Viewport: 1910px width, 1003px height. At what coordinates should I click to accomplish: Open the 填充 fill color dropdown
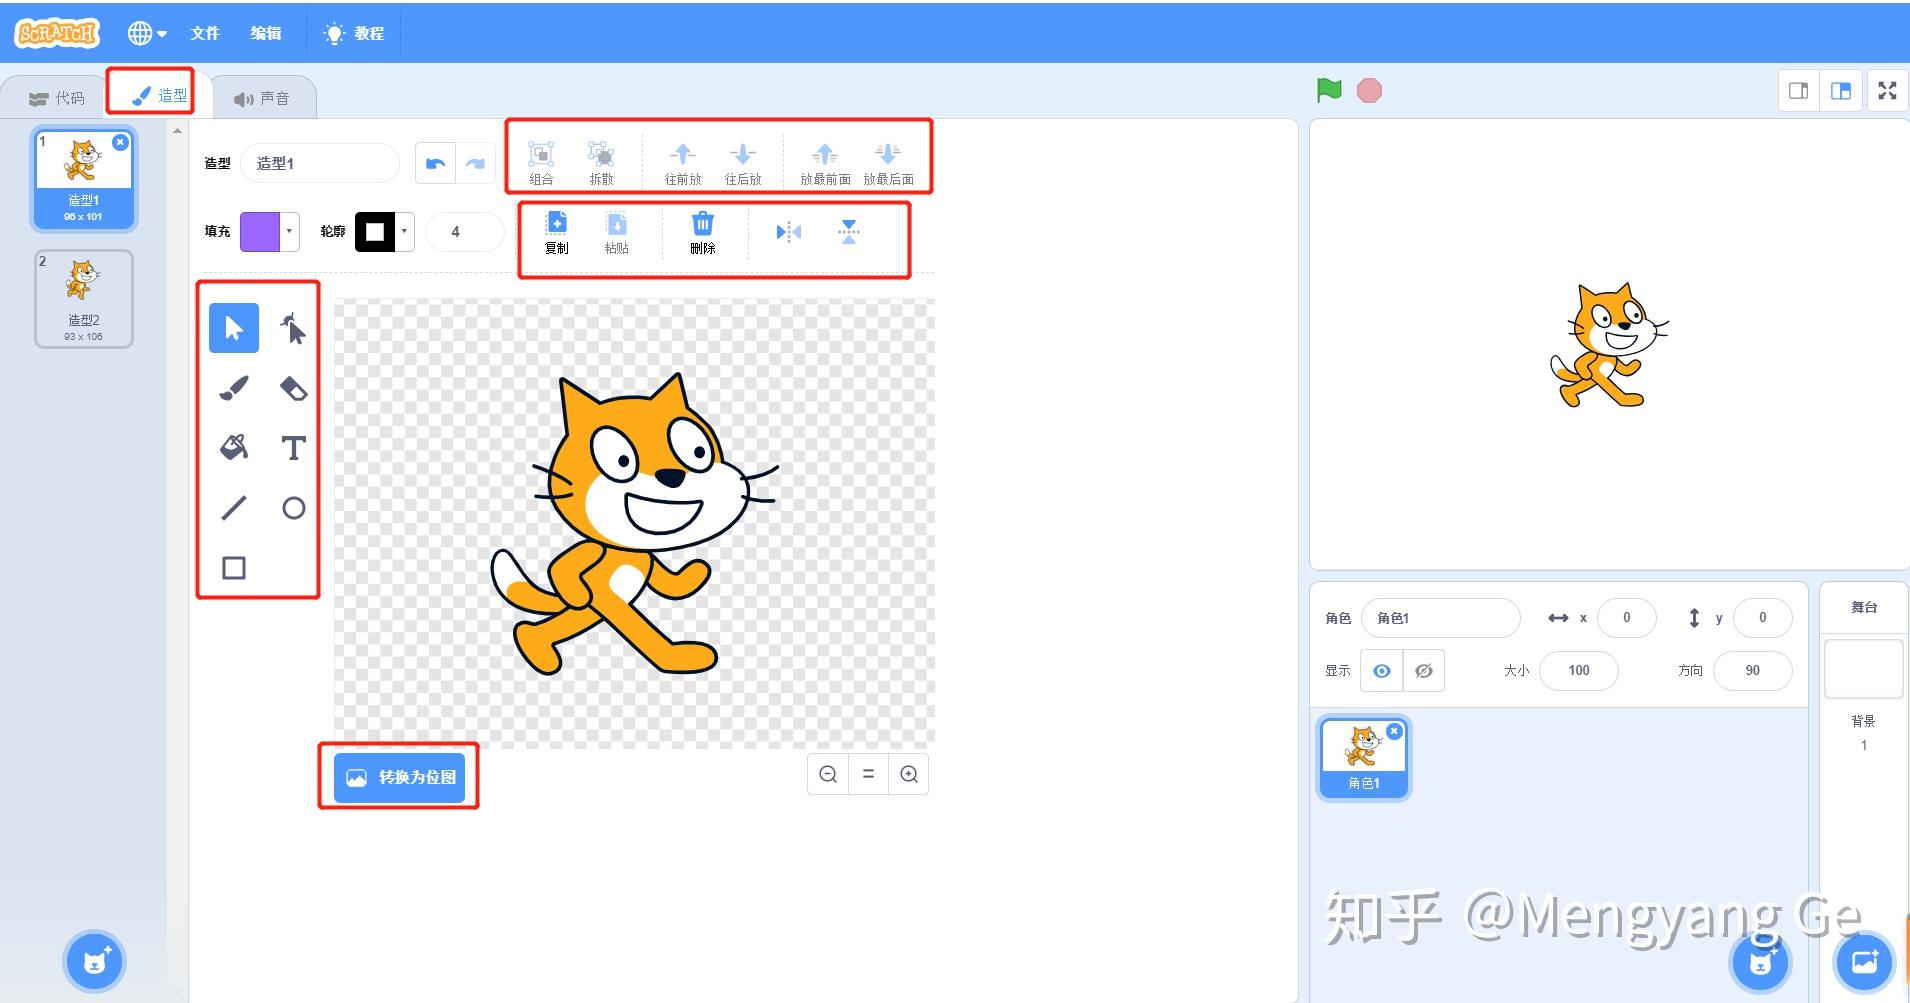click(289, 232)
